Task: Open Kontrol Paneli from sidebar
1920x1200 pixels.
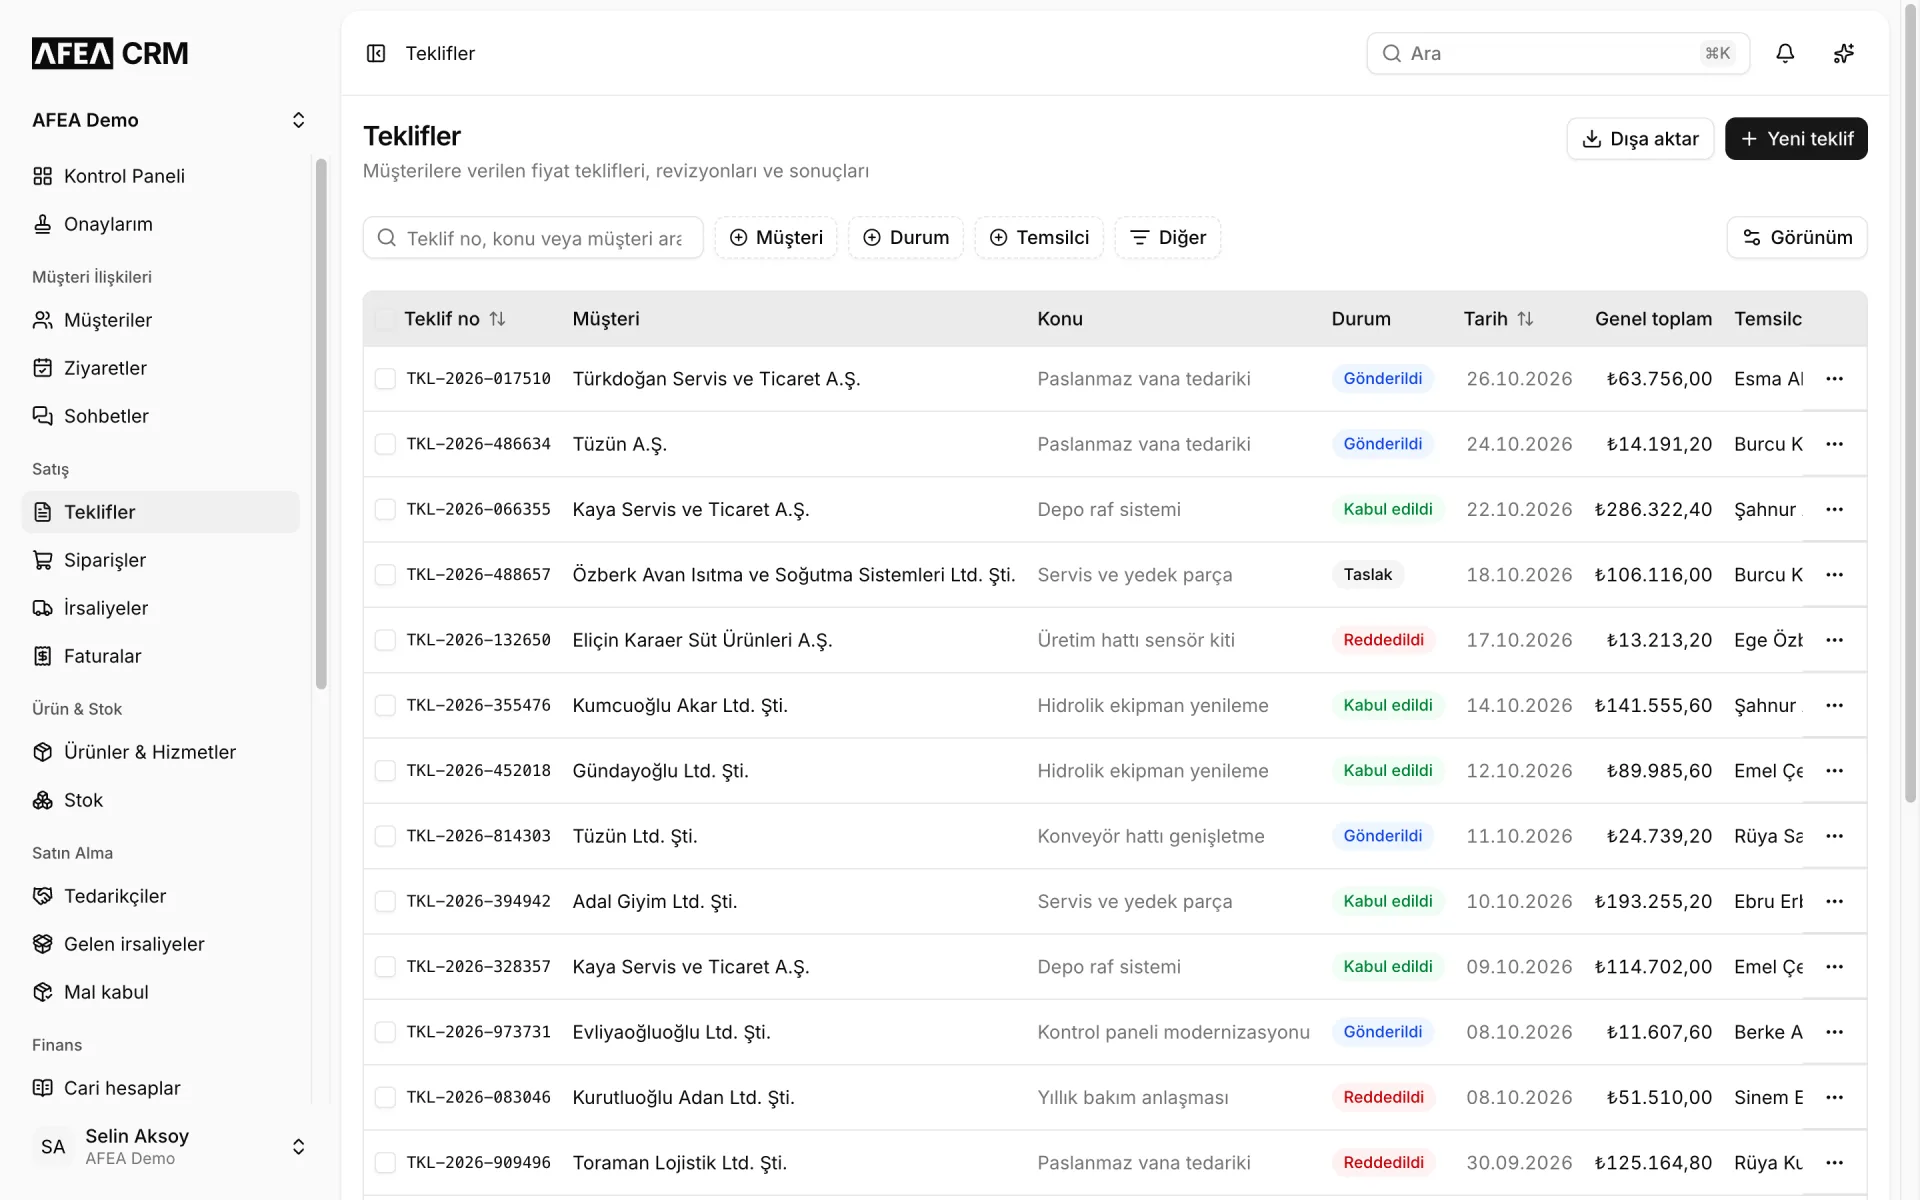Action: coord(161,176)
